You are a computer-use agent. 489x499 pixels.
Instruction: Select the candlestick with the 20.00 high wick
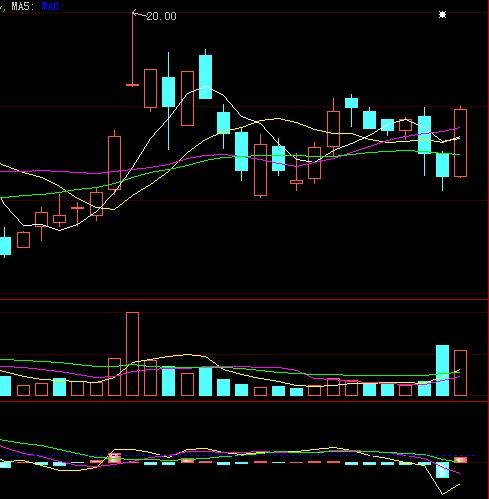click(x=133, y=49)
